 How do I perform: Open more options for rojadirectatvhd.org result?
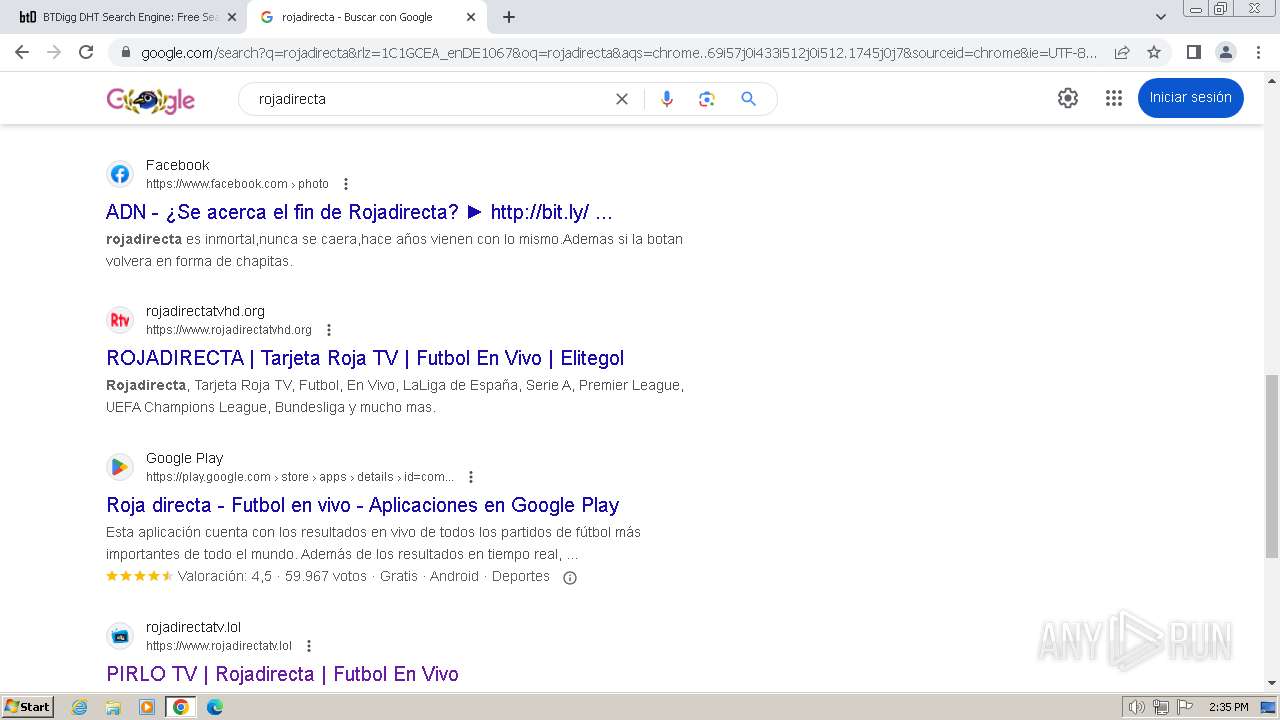329,330
